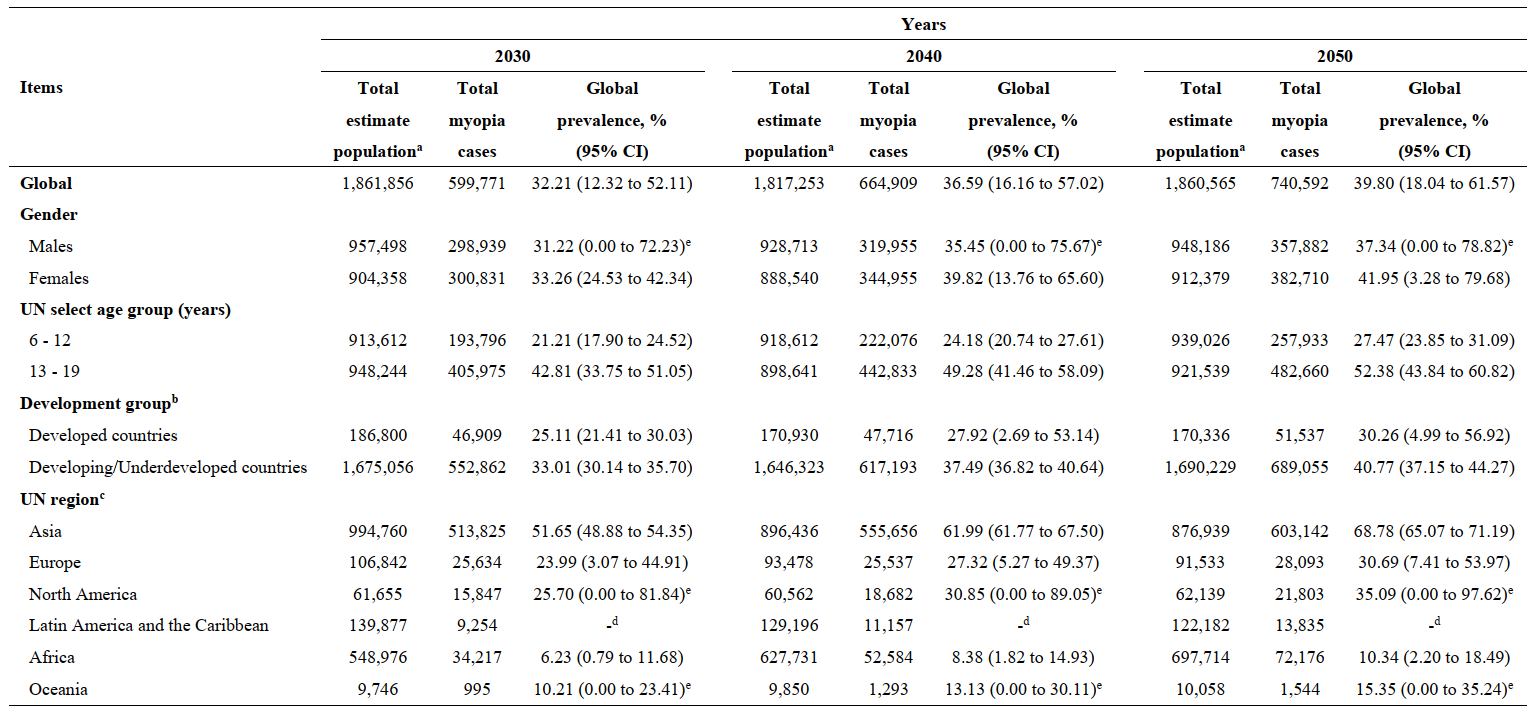The width and height of the screenshot is (1534, 712).
Task: Click the "Males" row label
Action: click(51, 246)
